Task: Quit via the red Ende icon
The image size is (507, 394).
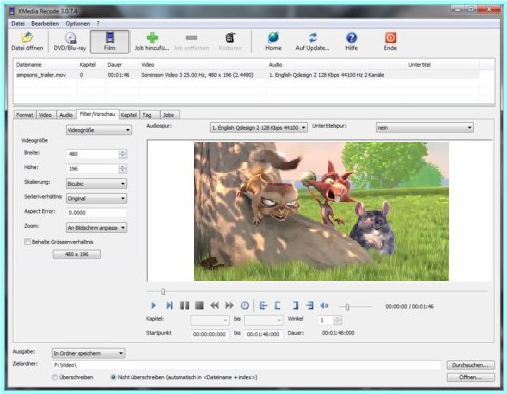Action: point(390,38)
